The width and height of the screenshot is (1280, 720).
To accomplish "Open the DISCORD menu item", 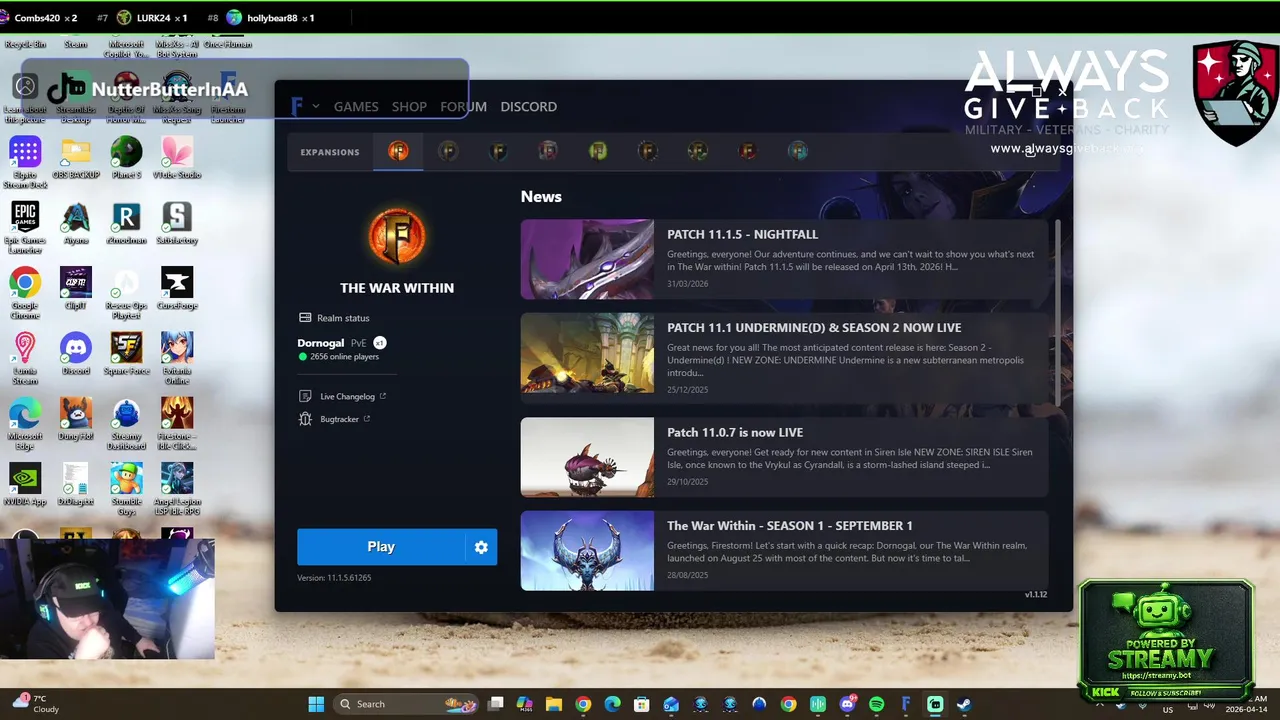I will (529, 106).
